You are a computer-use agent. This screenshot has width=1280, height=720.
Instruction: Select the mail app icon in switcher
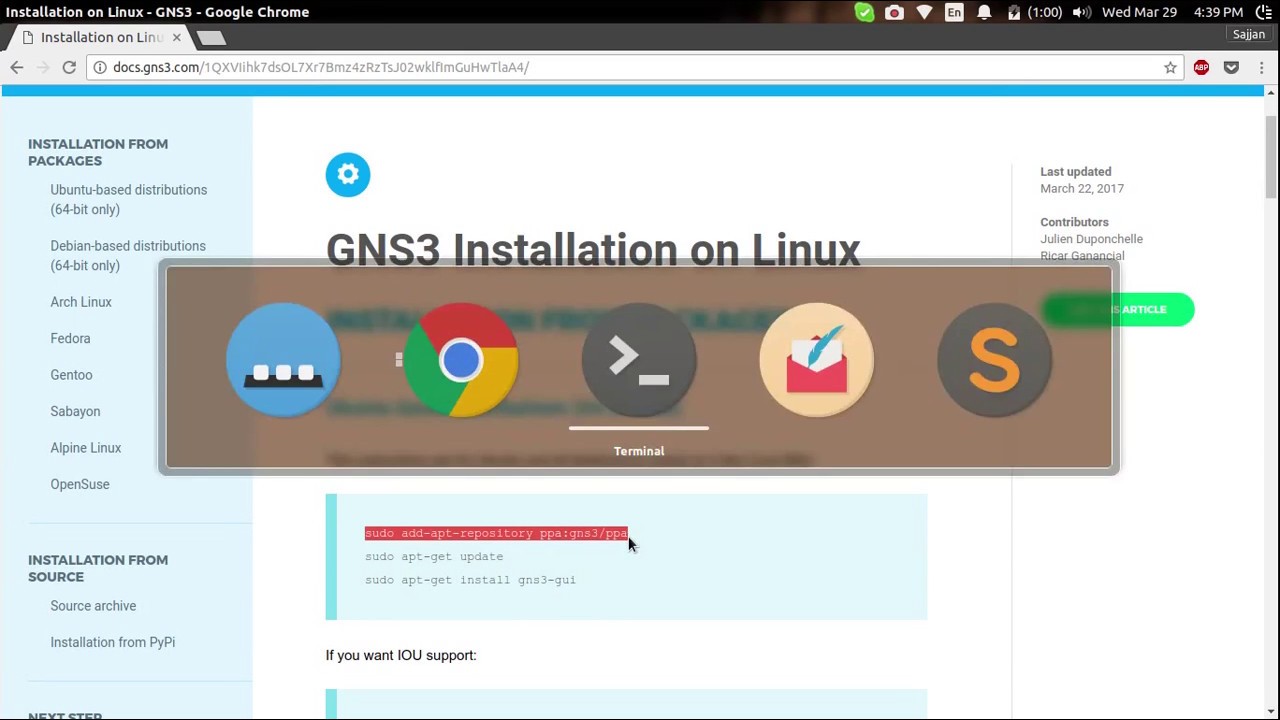pyautogui.click(x=816, y=360)
